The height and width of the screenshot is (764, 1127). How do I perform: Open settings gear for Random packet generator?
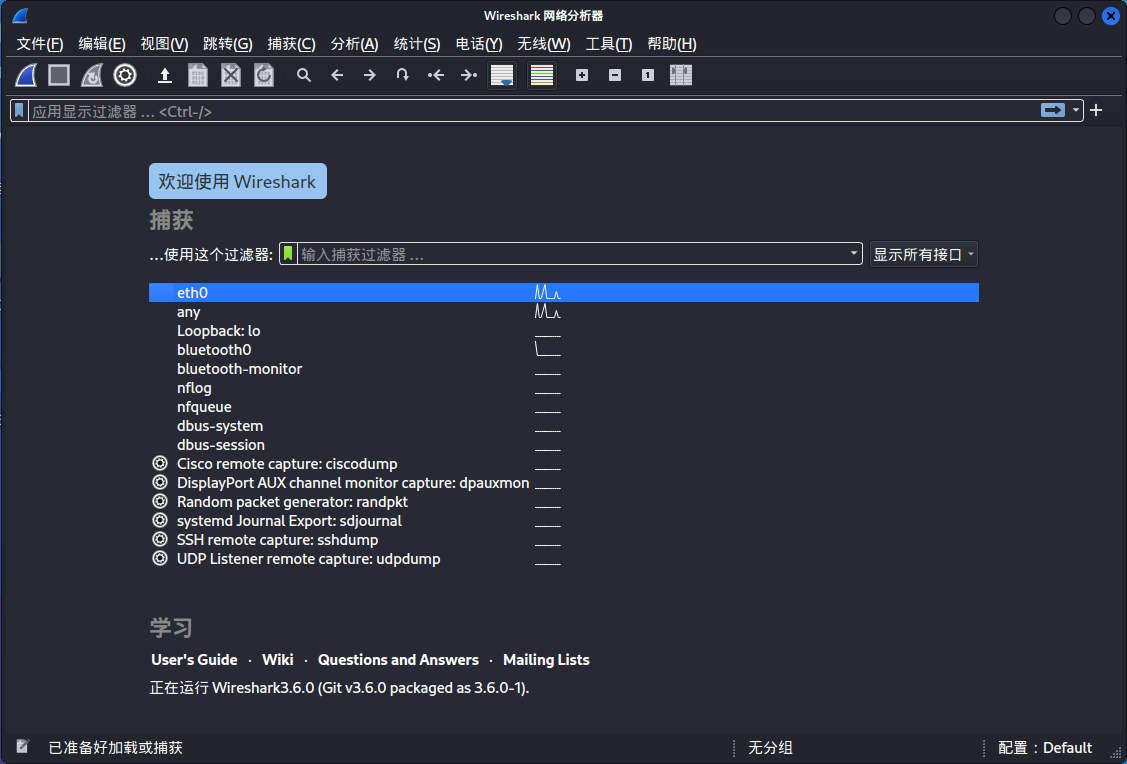[x=160, y=502]
